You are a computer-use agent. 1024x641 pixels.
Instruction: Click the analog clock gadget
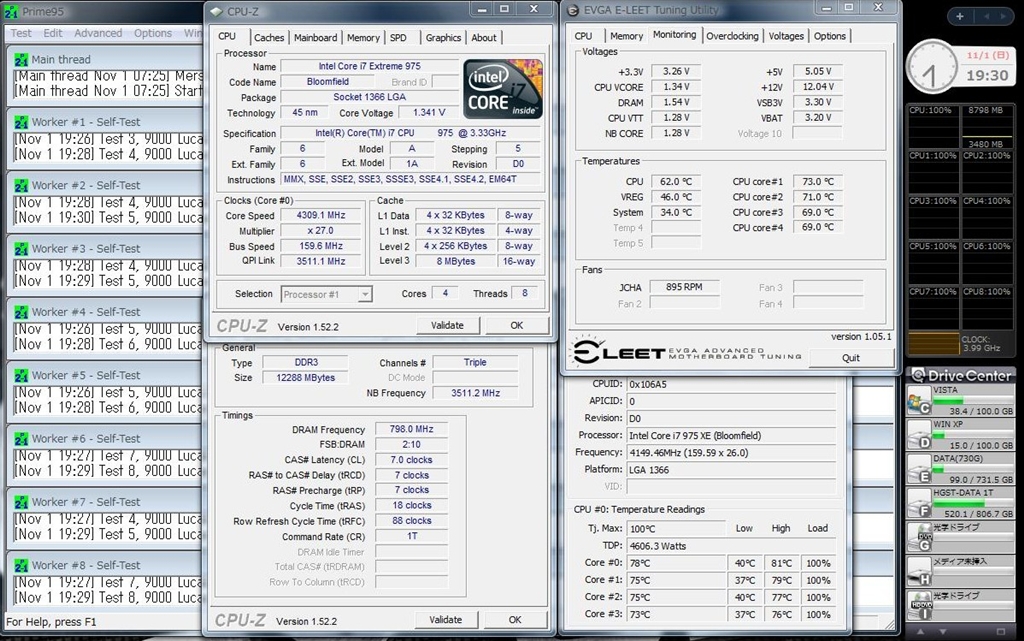pyautogui.click(x=932, y=67)
